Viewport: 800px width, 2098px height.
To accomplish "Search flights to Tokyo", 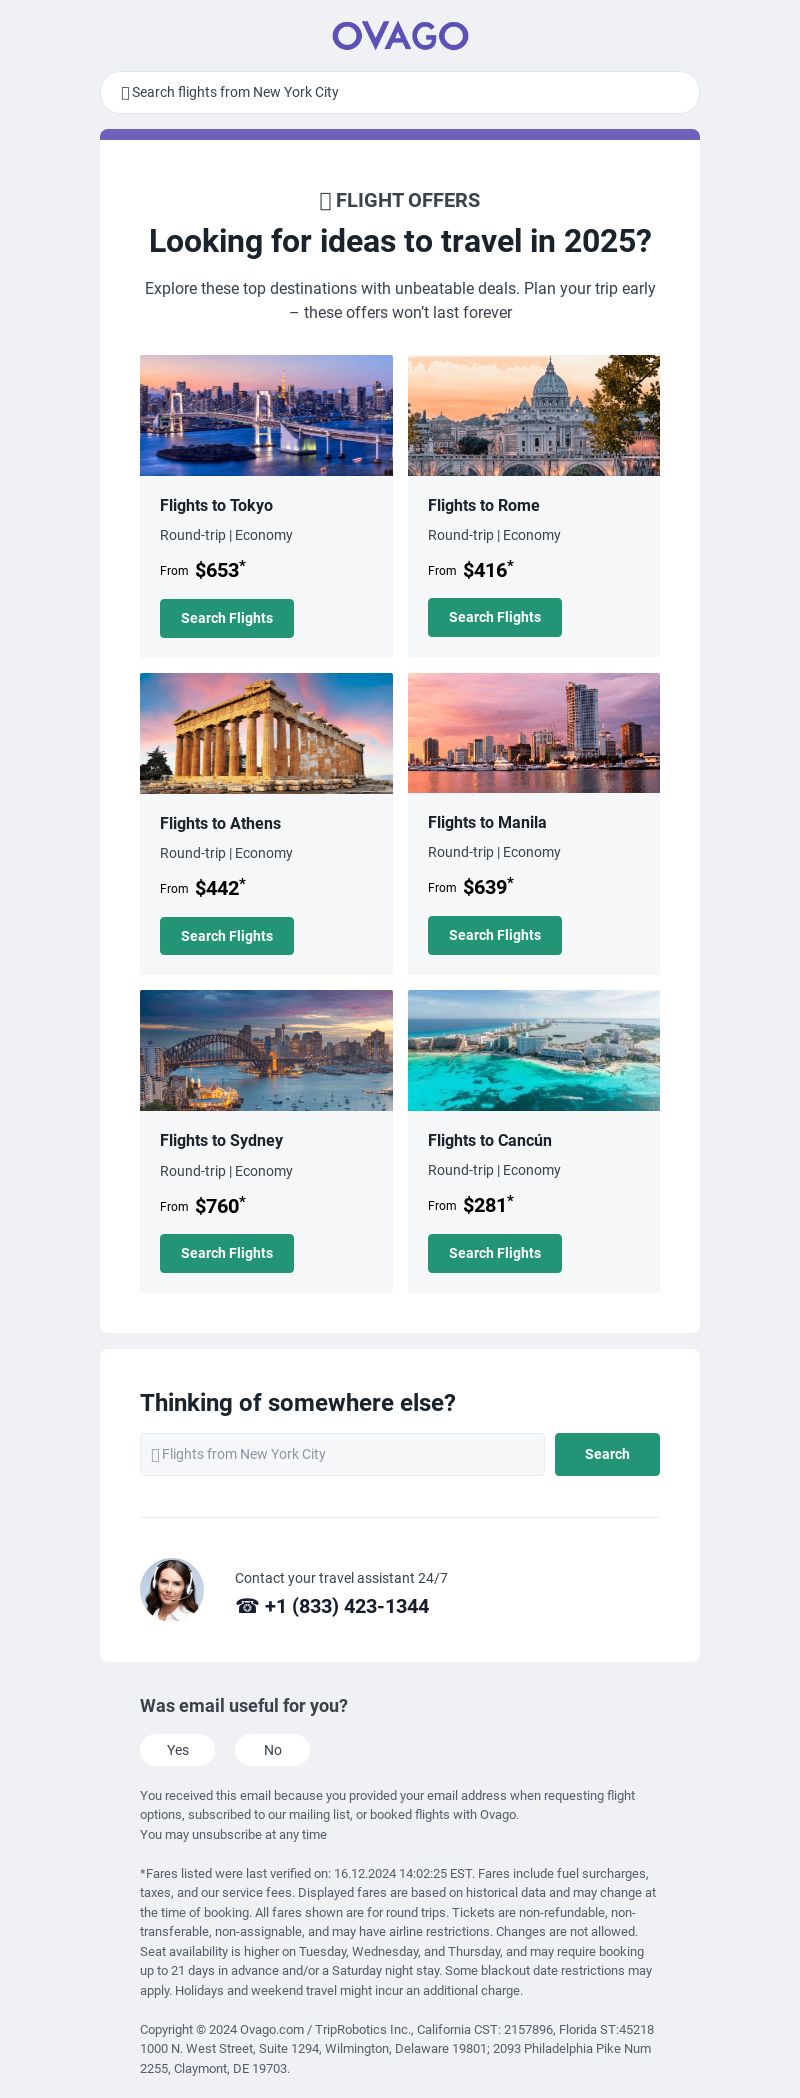I will point(227,618).
